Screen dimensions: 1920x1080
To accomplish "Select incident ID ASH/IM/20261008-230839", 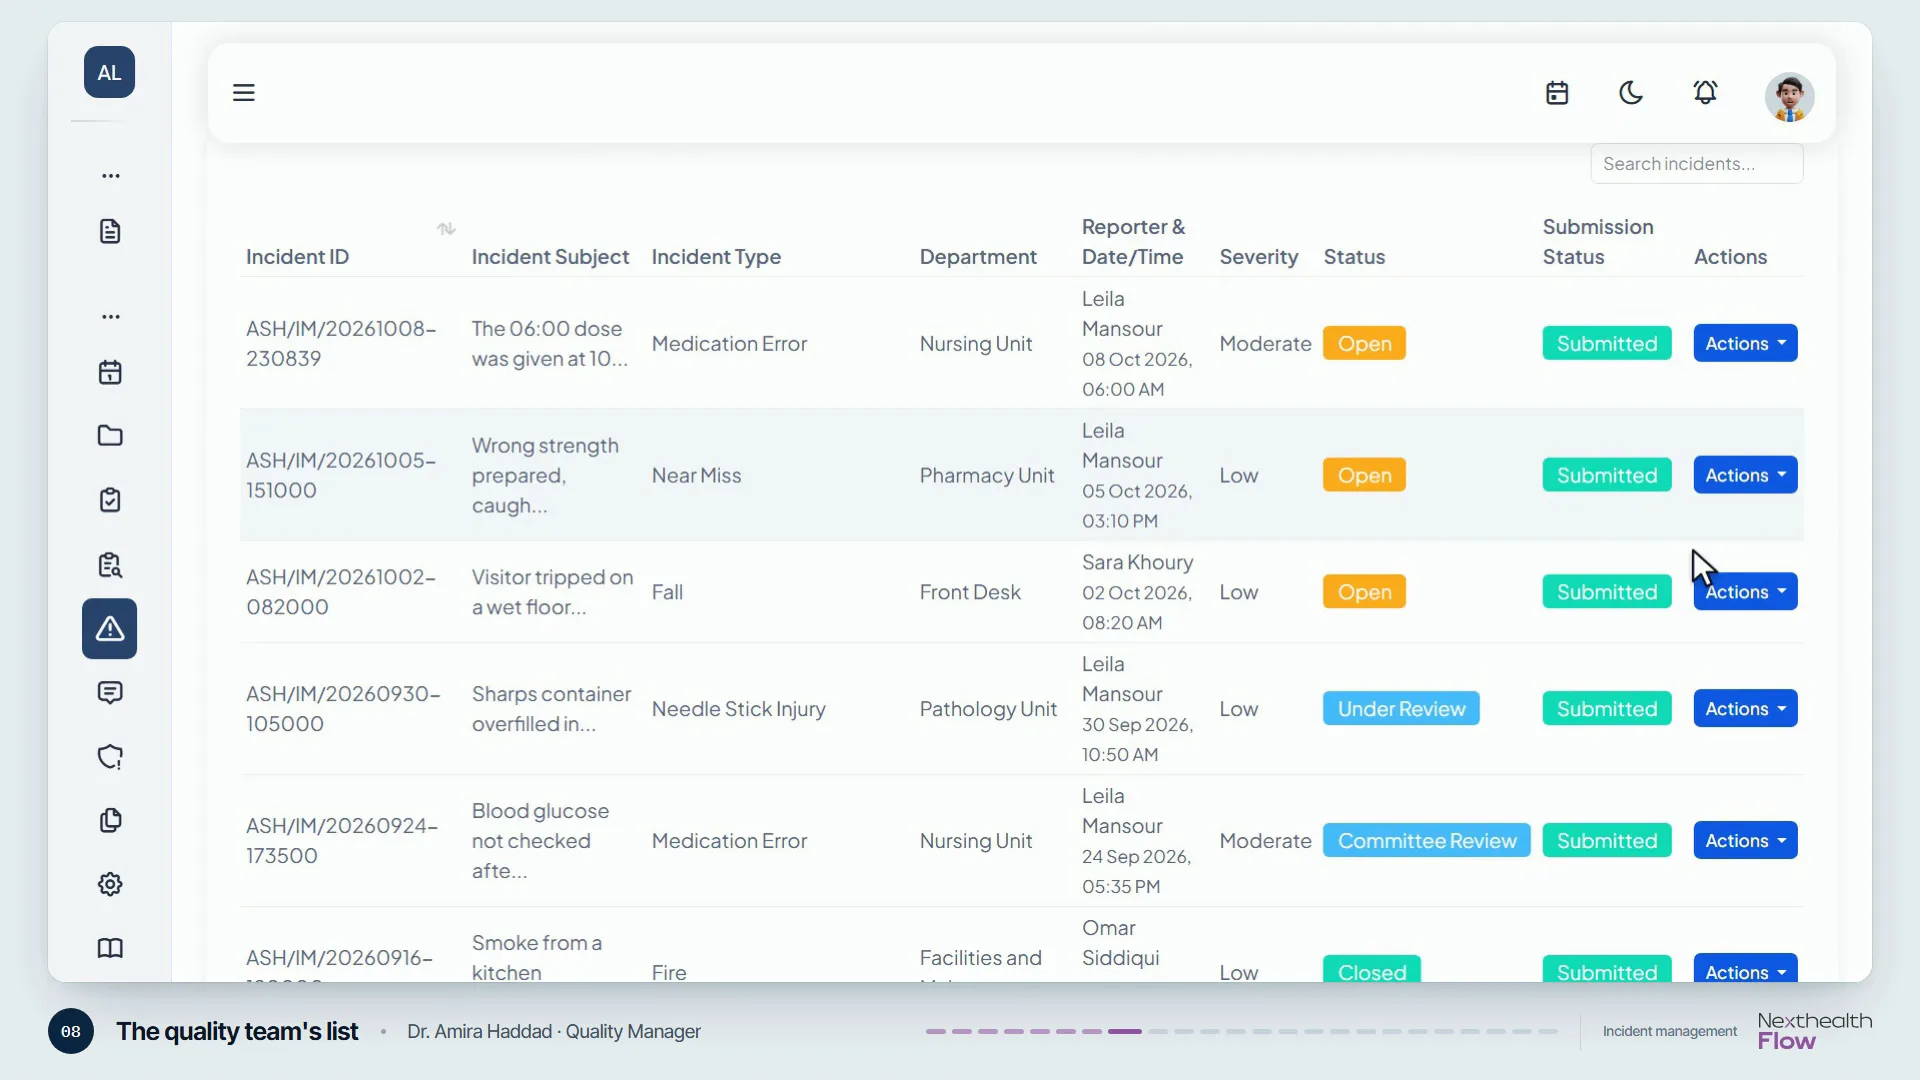I will point(341,343).
